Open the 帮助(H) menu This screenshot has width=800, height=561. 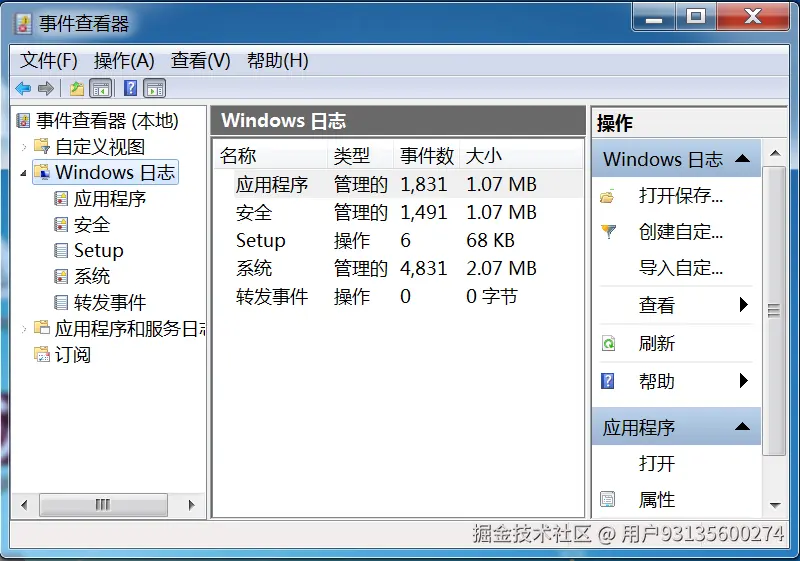tap(278, 61)
